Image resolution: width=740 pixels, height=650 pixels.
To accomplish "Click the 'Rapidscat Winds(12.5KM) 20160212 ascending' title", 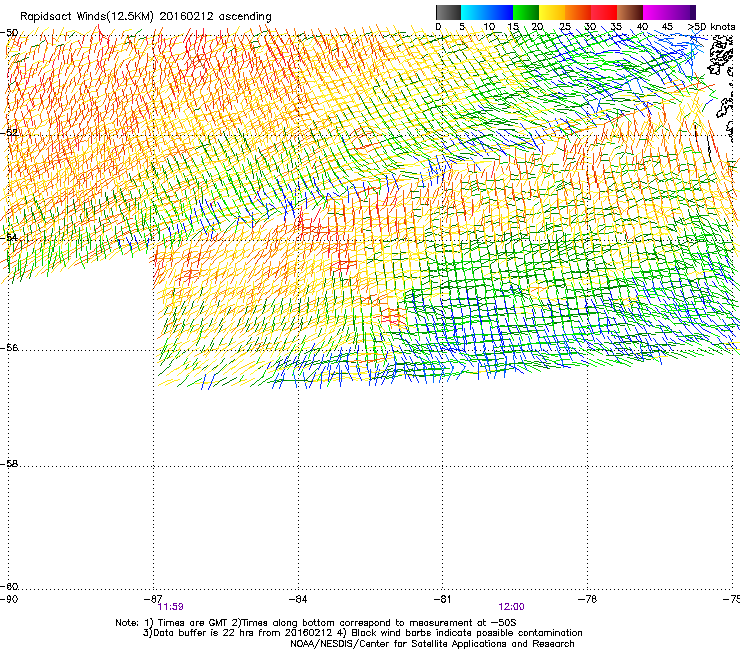I will pos(146,17).
